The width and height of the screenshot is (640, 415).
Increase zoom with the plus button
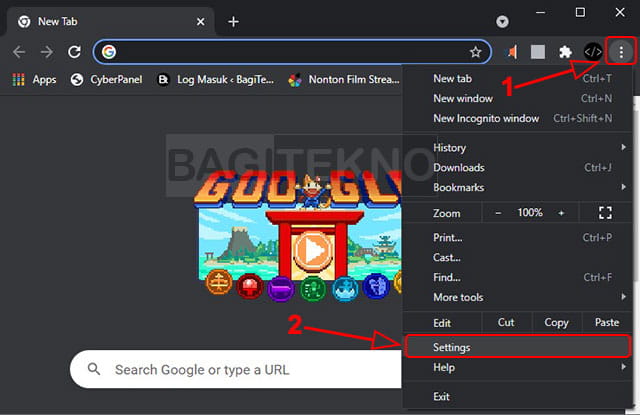561,213
